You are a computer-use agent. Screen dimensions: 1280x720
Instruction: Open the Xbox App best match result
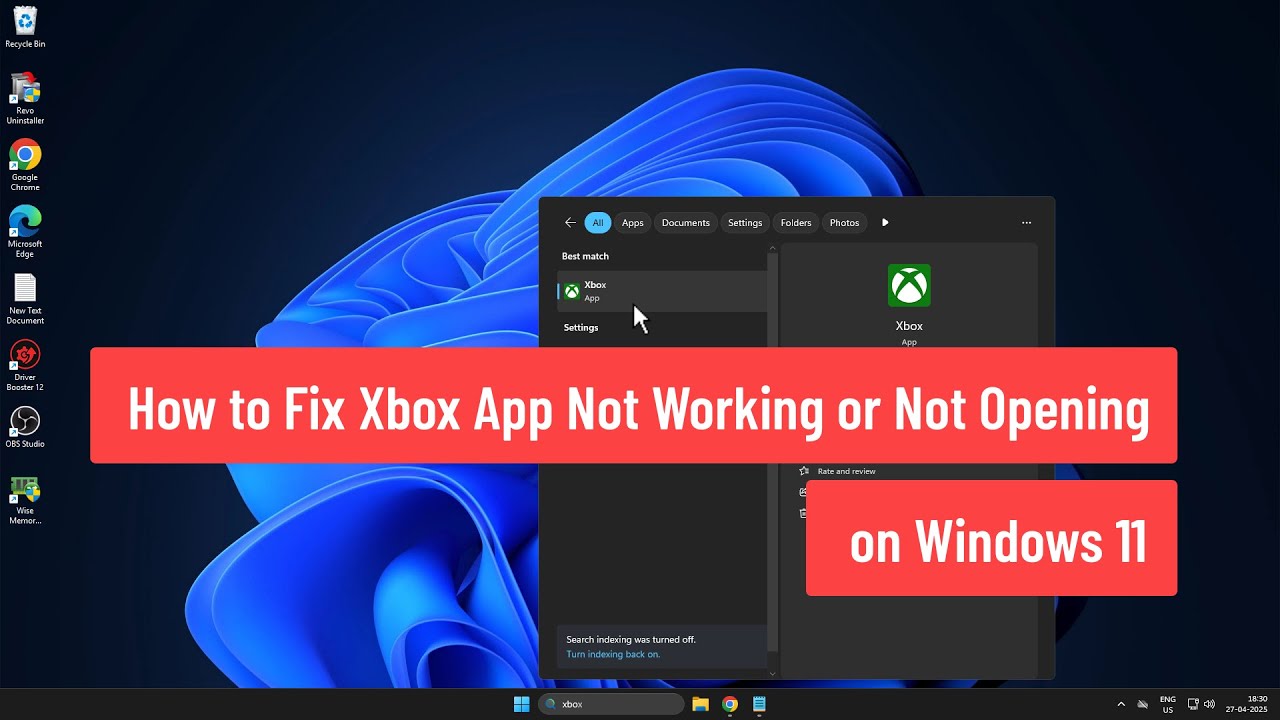pos(662,291)
